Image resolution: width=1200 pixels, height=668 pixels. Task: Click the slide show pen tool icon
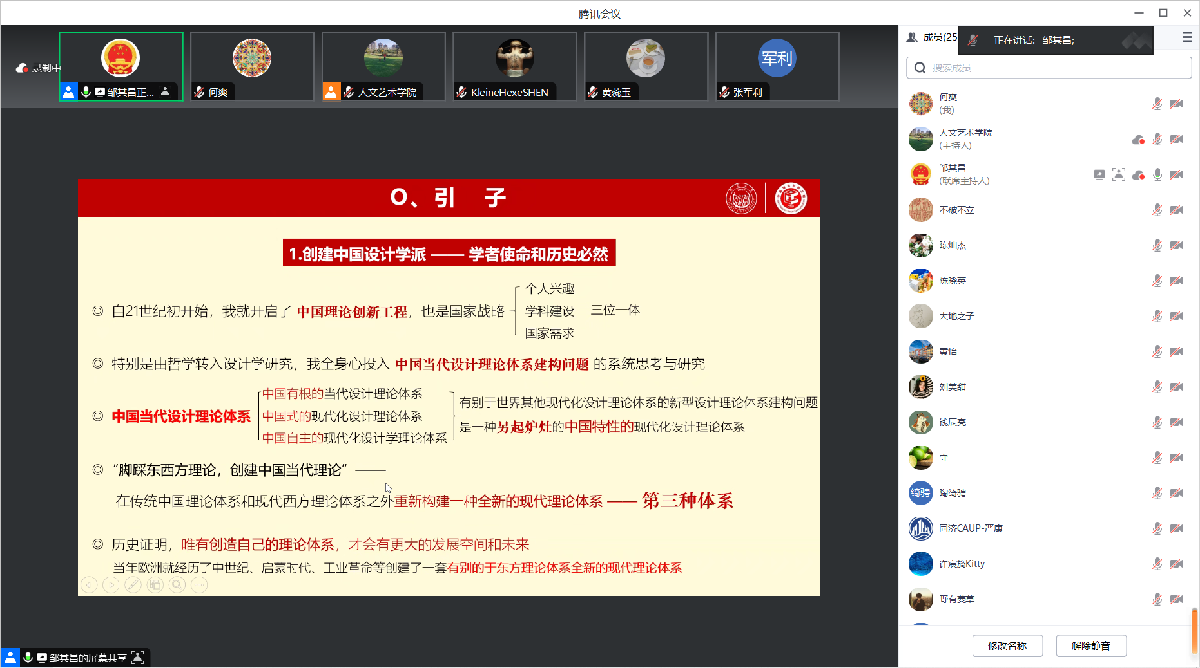coord(133,585)
